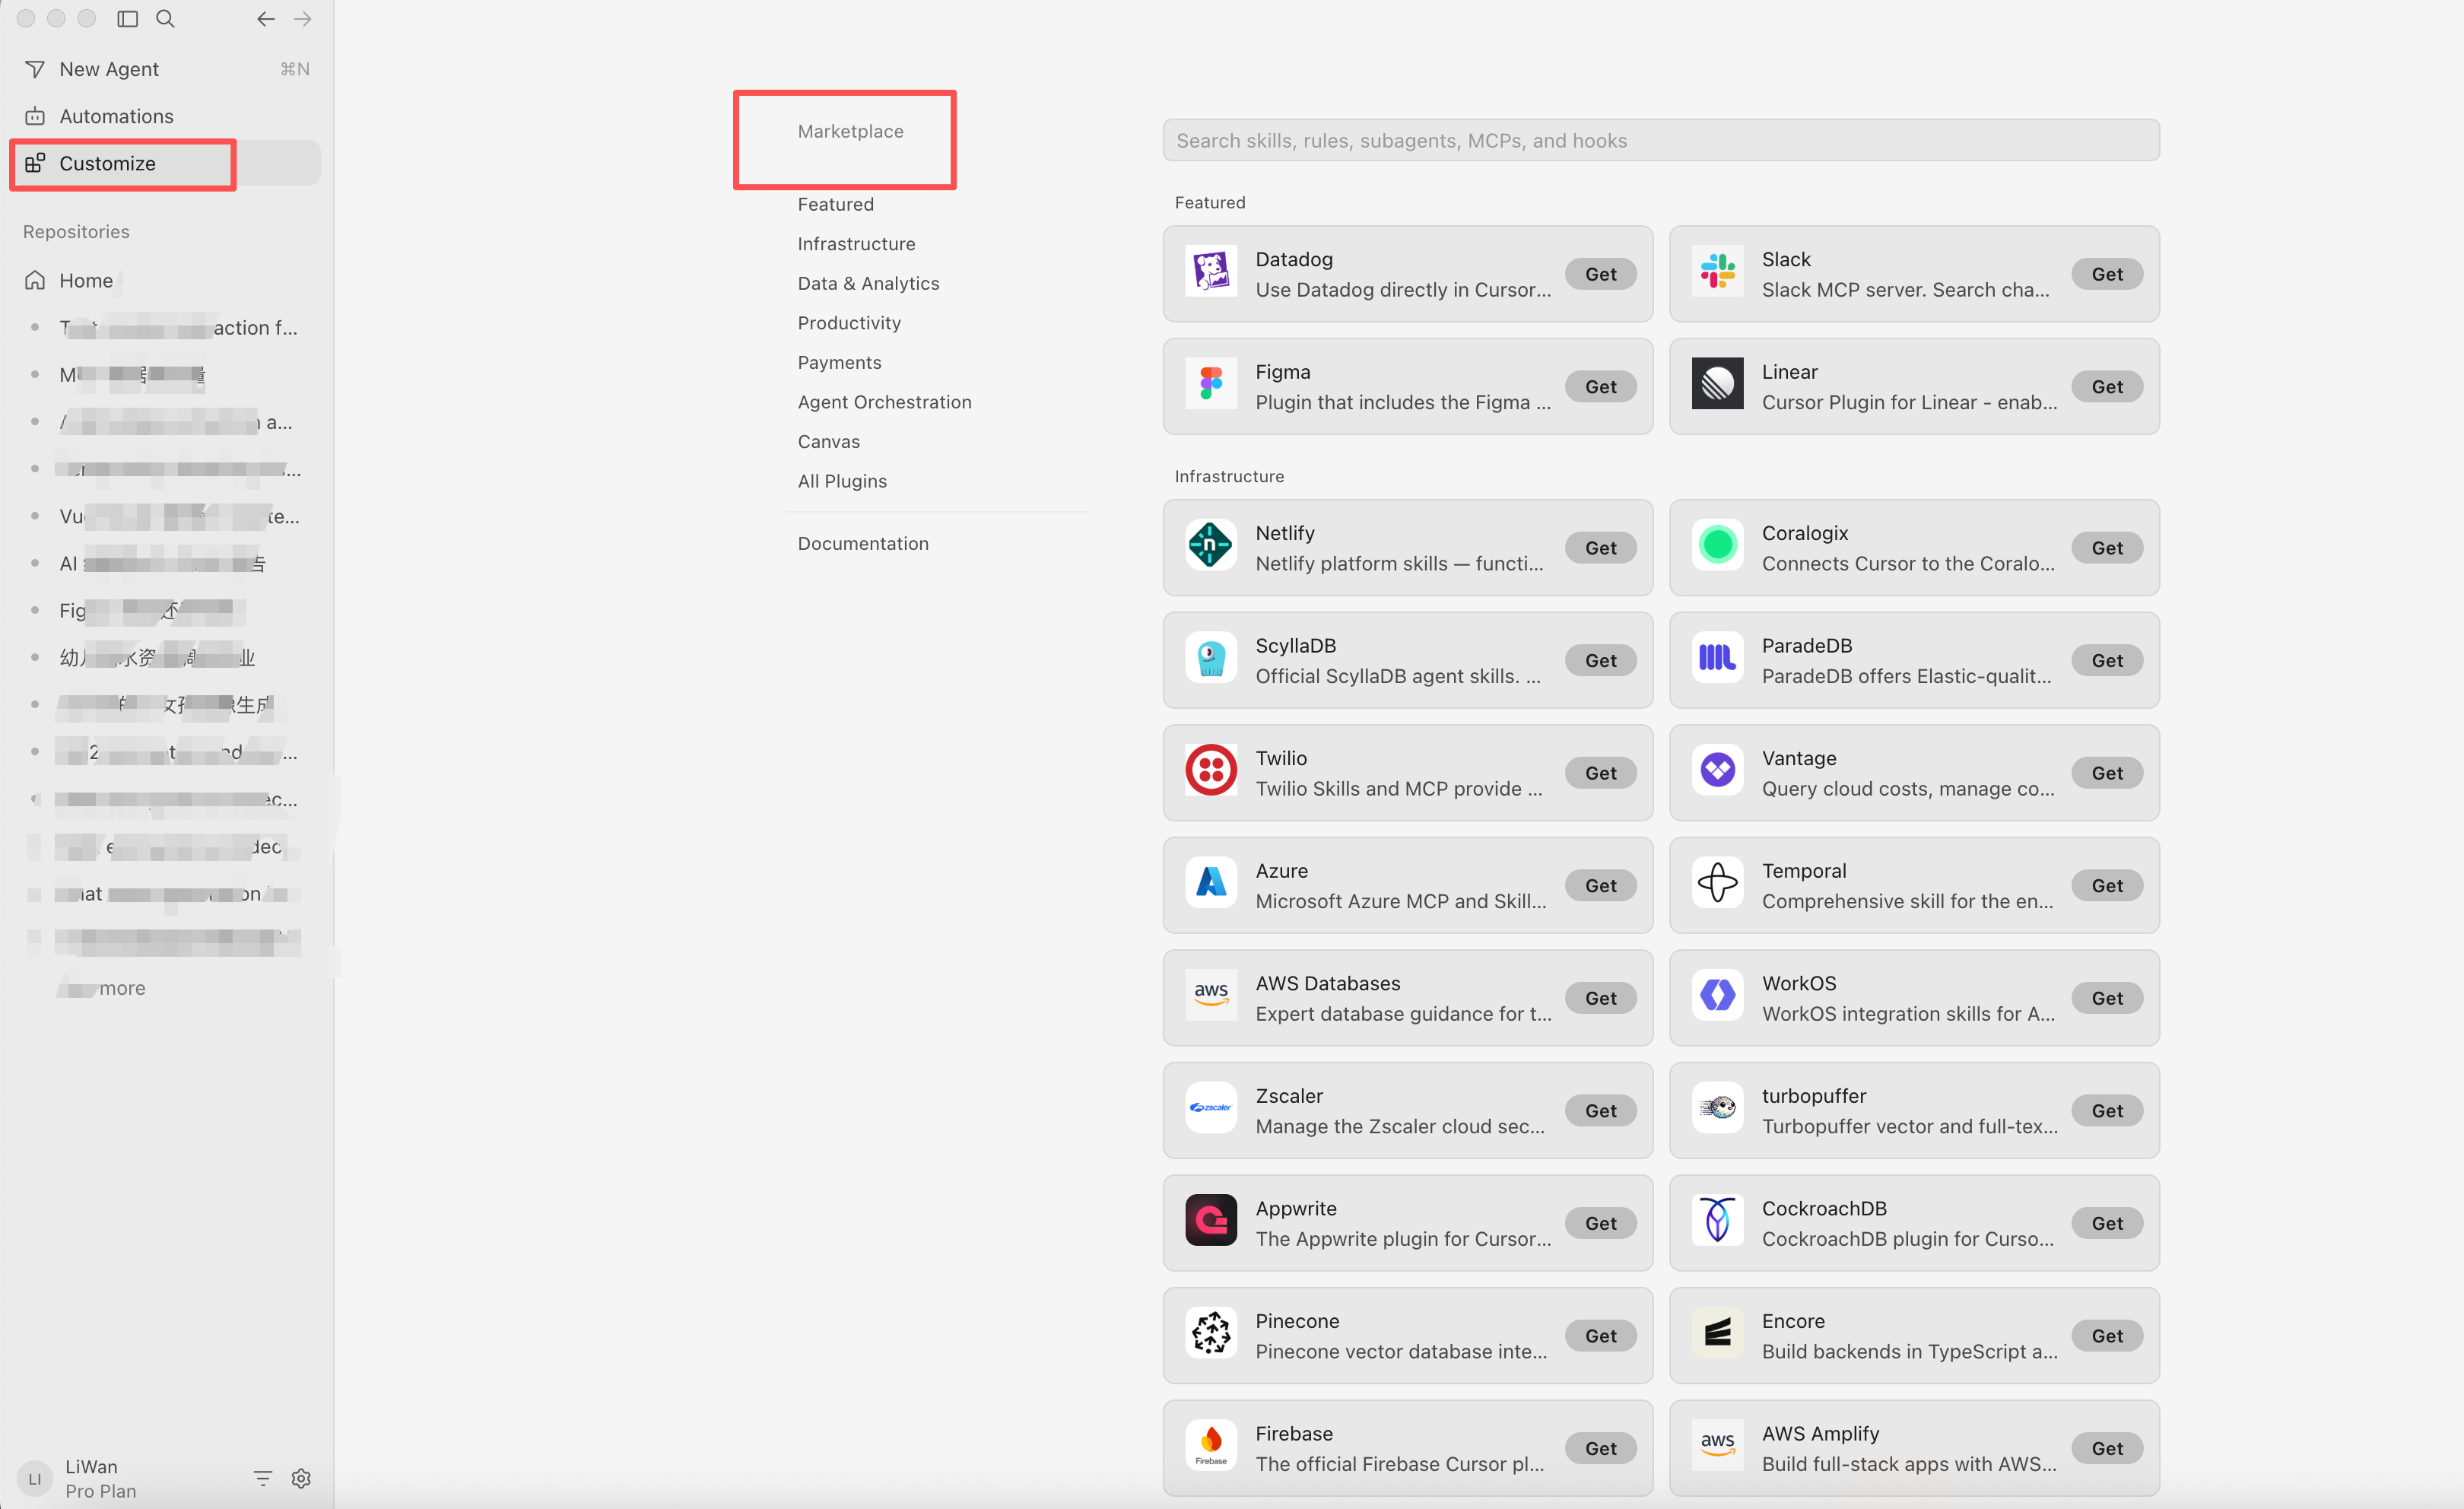Jump to Agent Orchestration category
This screenshot has width=2464, height=1509.
(x=884, y=402)
